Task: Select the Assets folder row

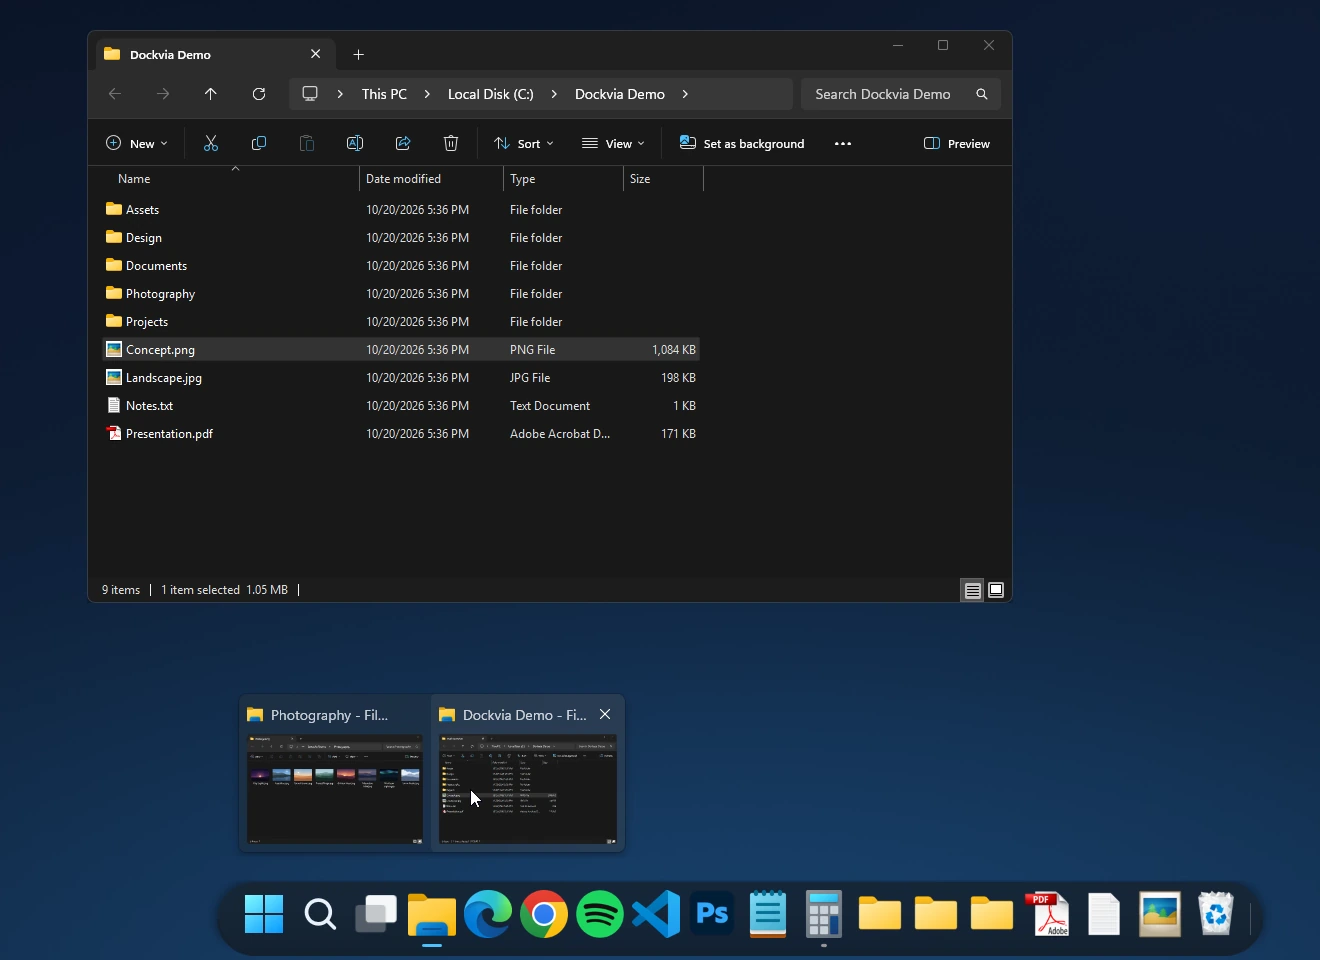Action: 402,210
